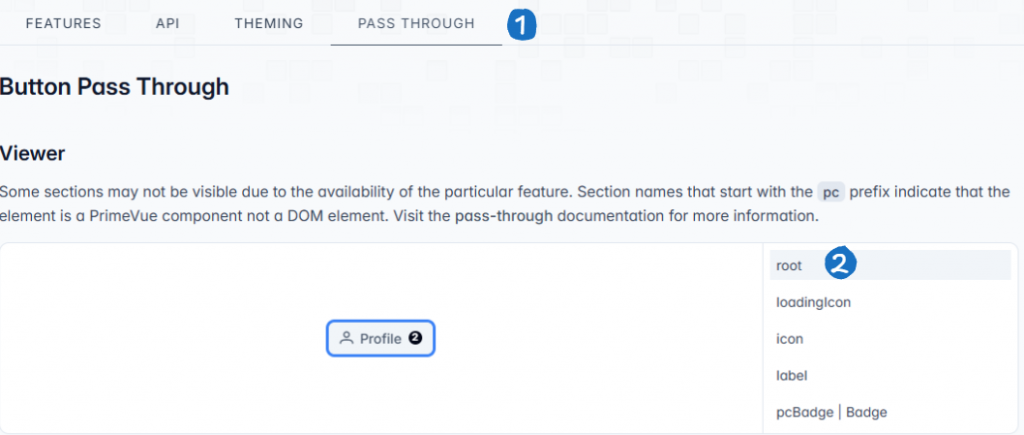Image resolution: width=1024 pixels, height=435 pixels.
Task: Pick the label section entry
Action: point(791,376)
